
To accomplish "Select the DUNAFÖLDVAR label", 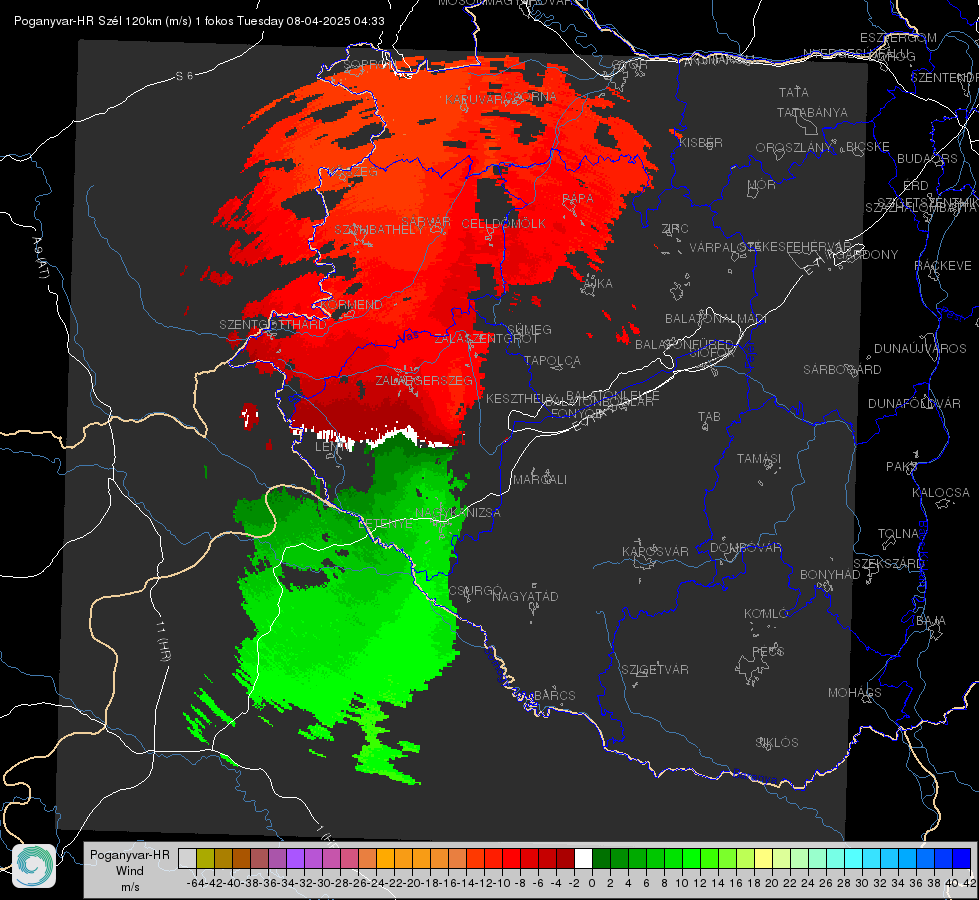I will point(914,403).
